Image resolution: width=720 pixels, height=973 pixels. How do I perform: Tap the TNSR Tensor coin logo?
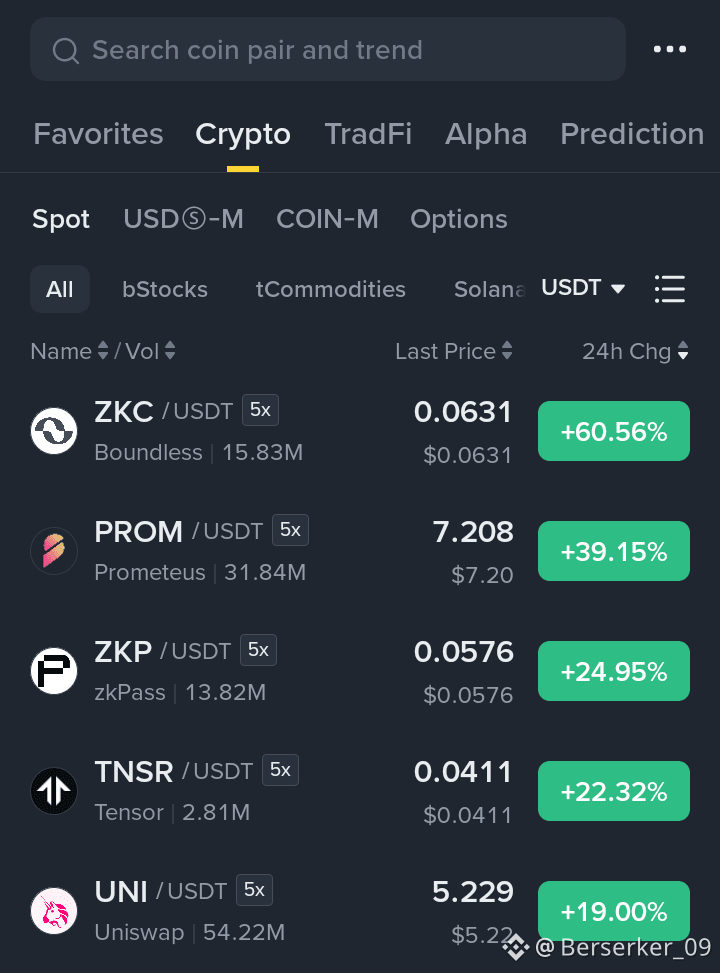click(x=54, y=791)
